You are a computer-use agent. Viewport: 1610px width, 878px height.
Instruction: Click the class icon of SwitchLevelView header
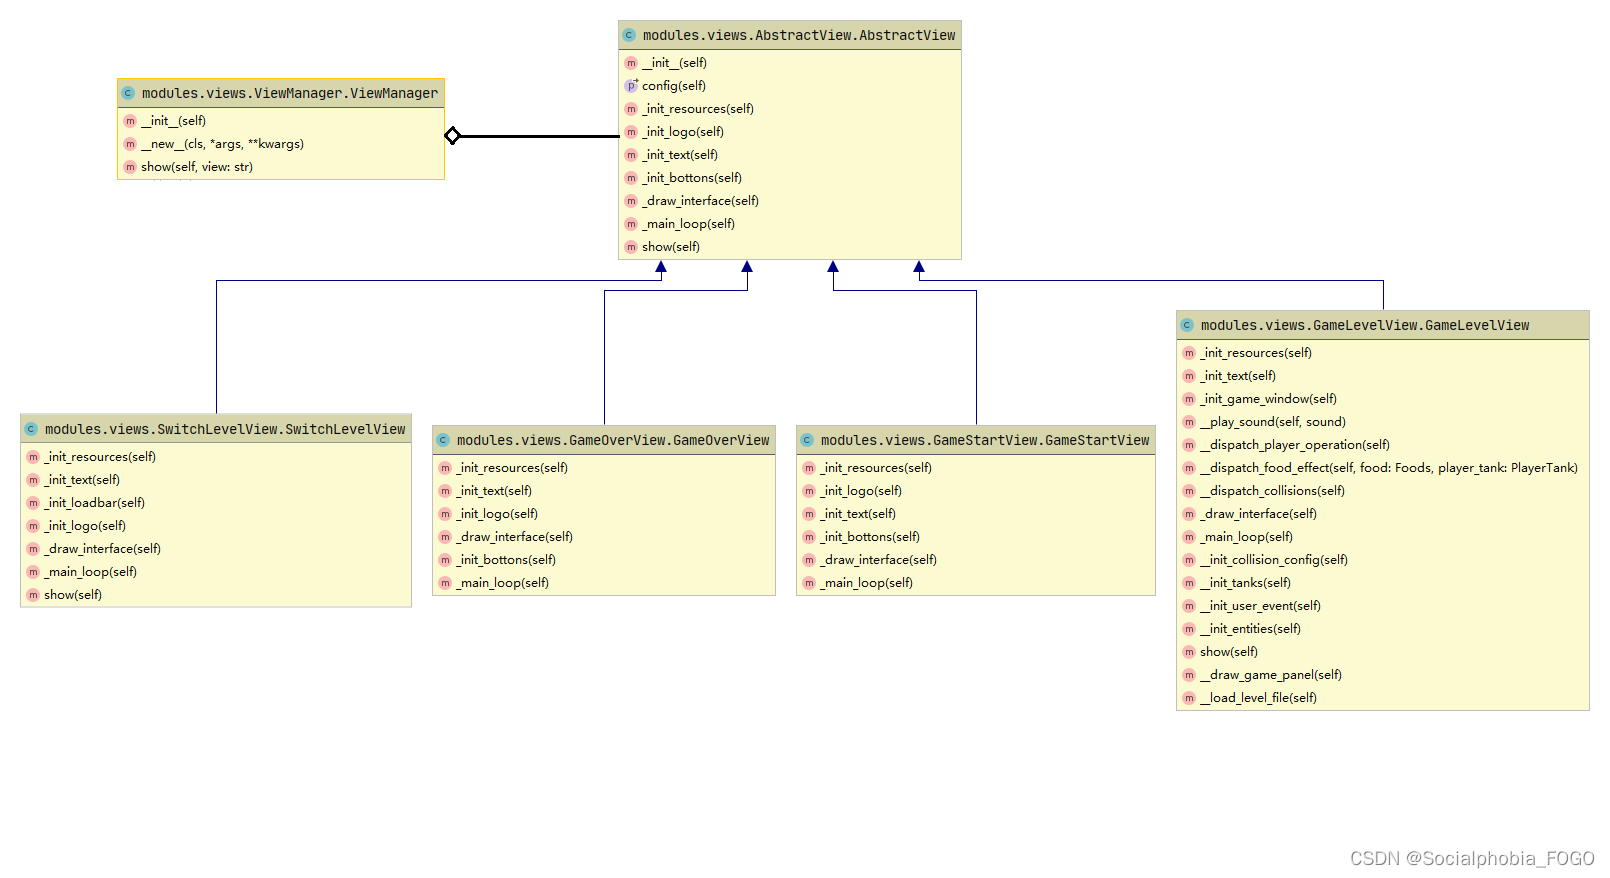coord(31,429)
